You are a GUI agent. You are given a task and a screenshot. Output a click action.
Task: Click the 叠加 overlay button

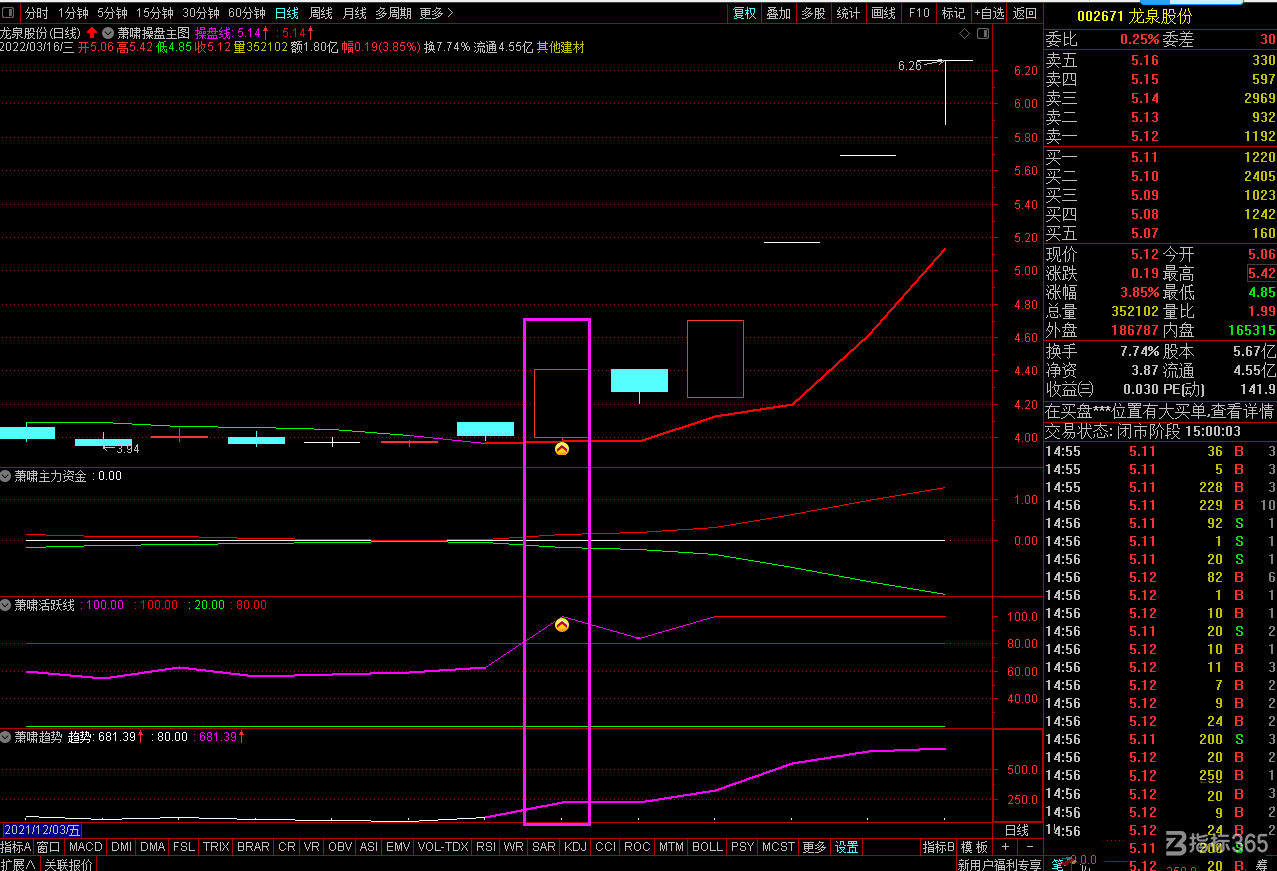coord(778,13)
